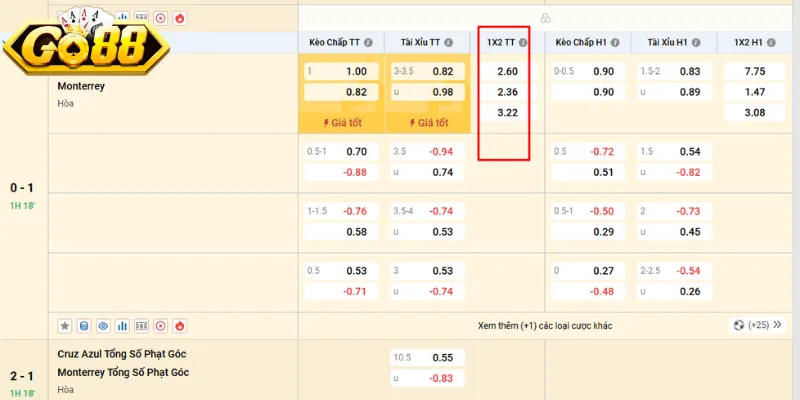Click the live video play icon in bottom row
The image size is (800, 400).
point(160,326)
